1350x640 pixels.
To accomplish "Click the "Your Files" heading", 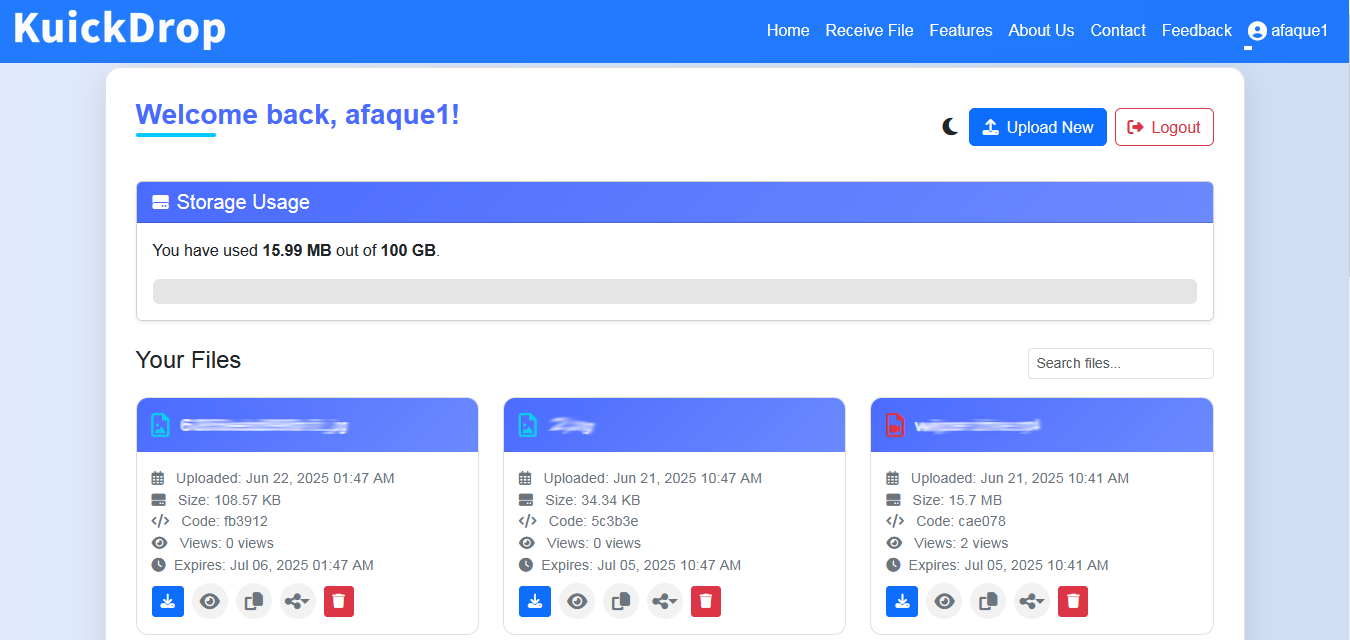I will pos(188,360).
